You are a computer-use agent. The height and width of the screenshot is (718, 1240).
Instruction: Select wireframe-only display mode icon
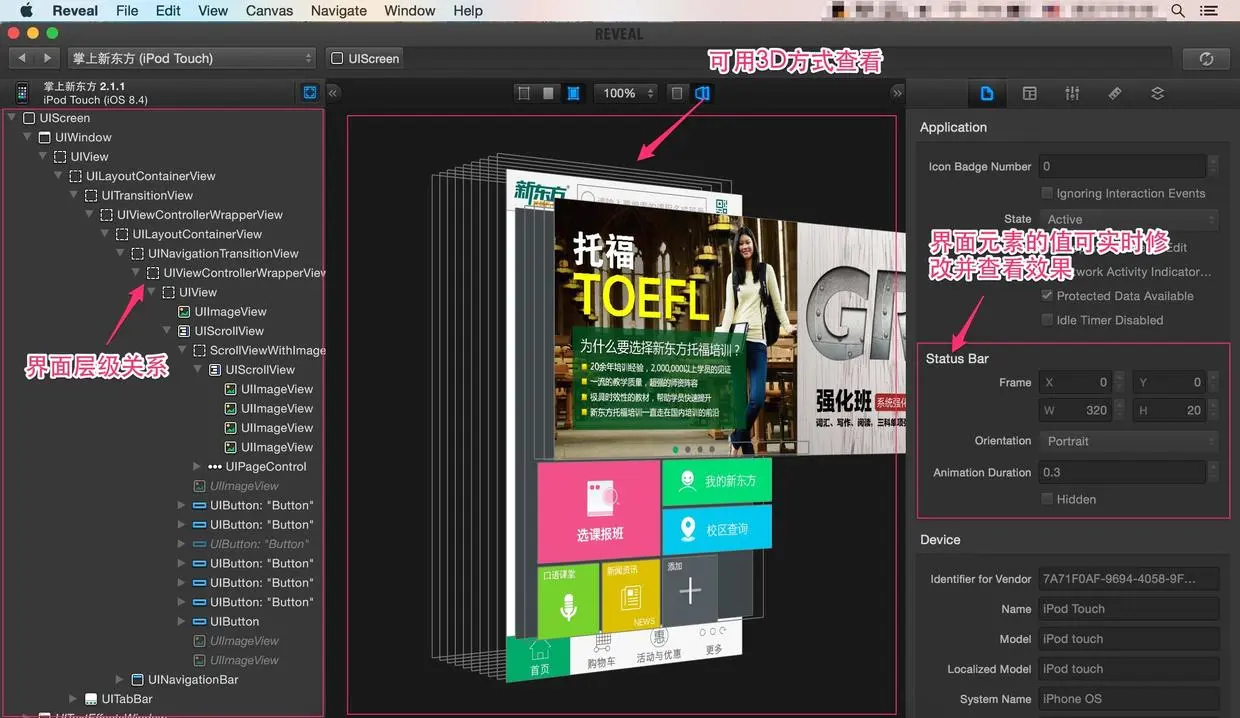click(x=524, y=93)
